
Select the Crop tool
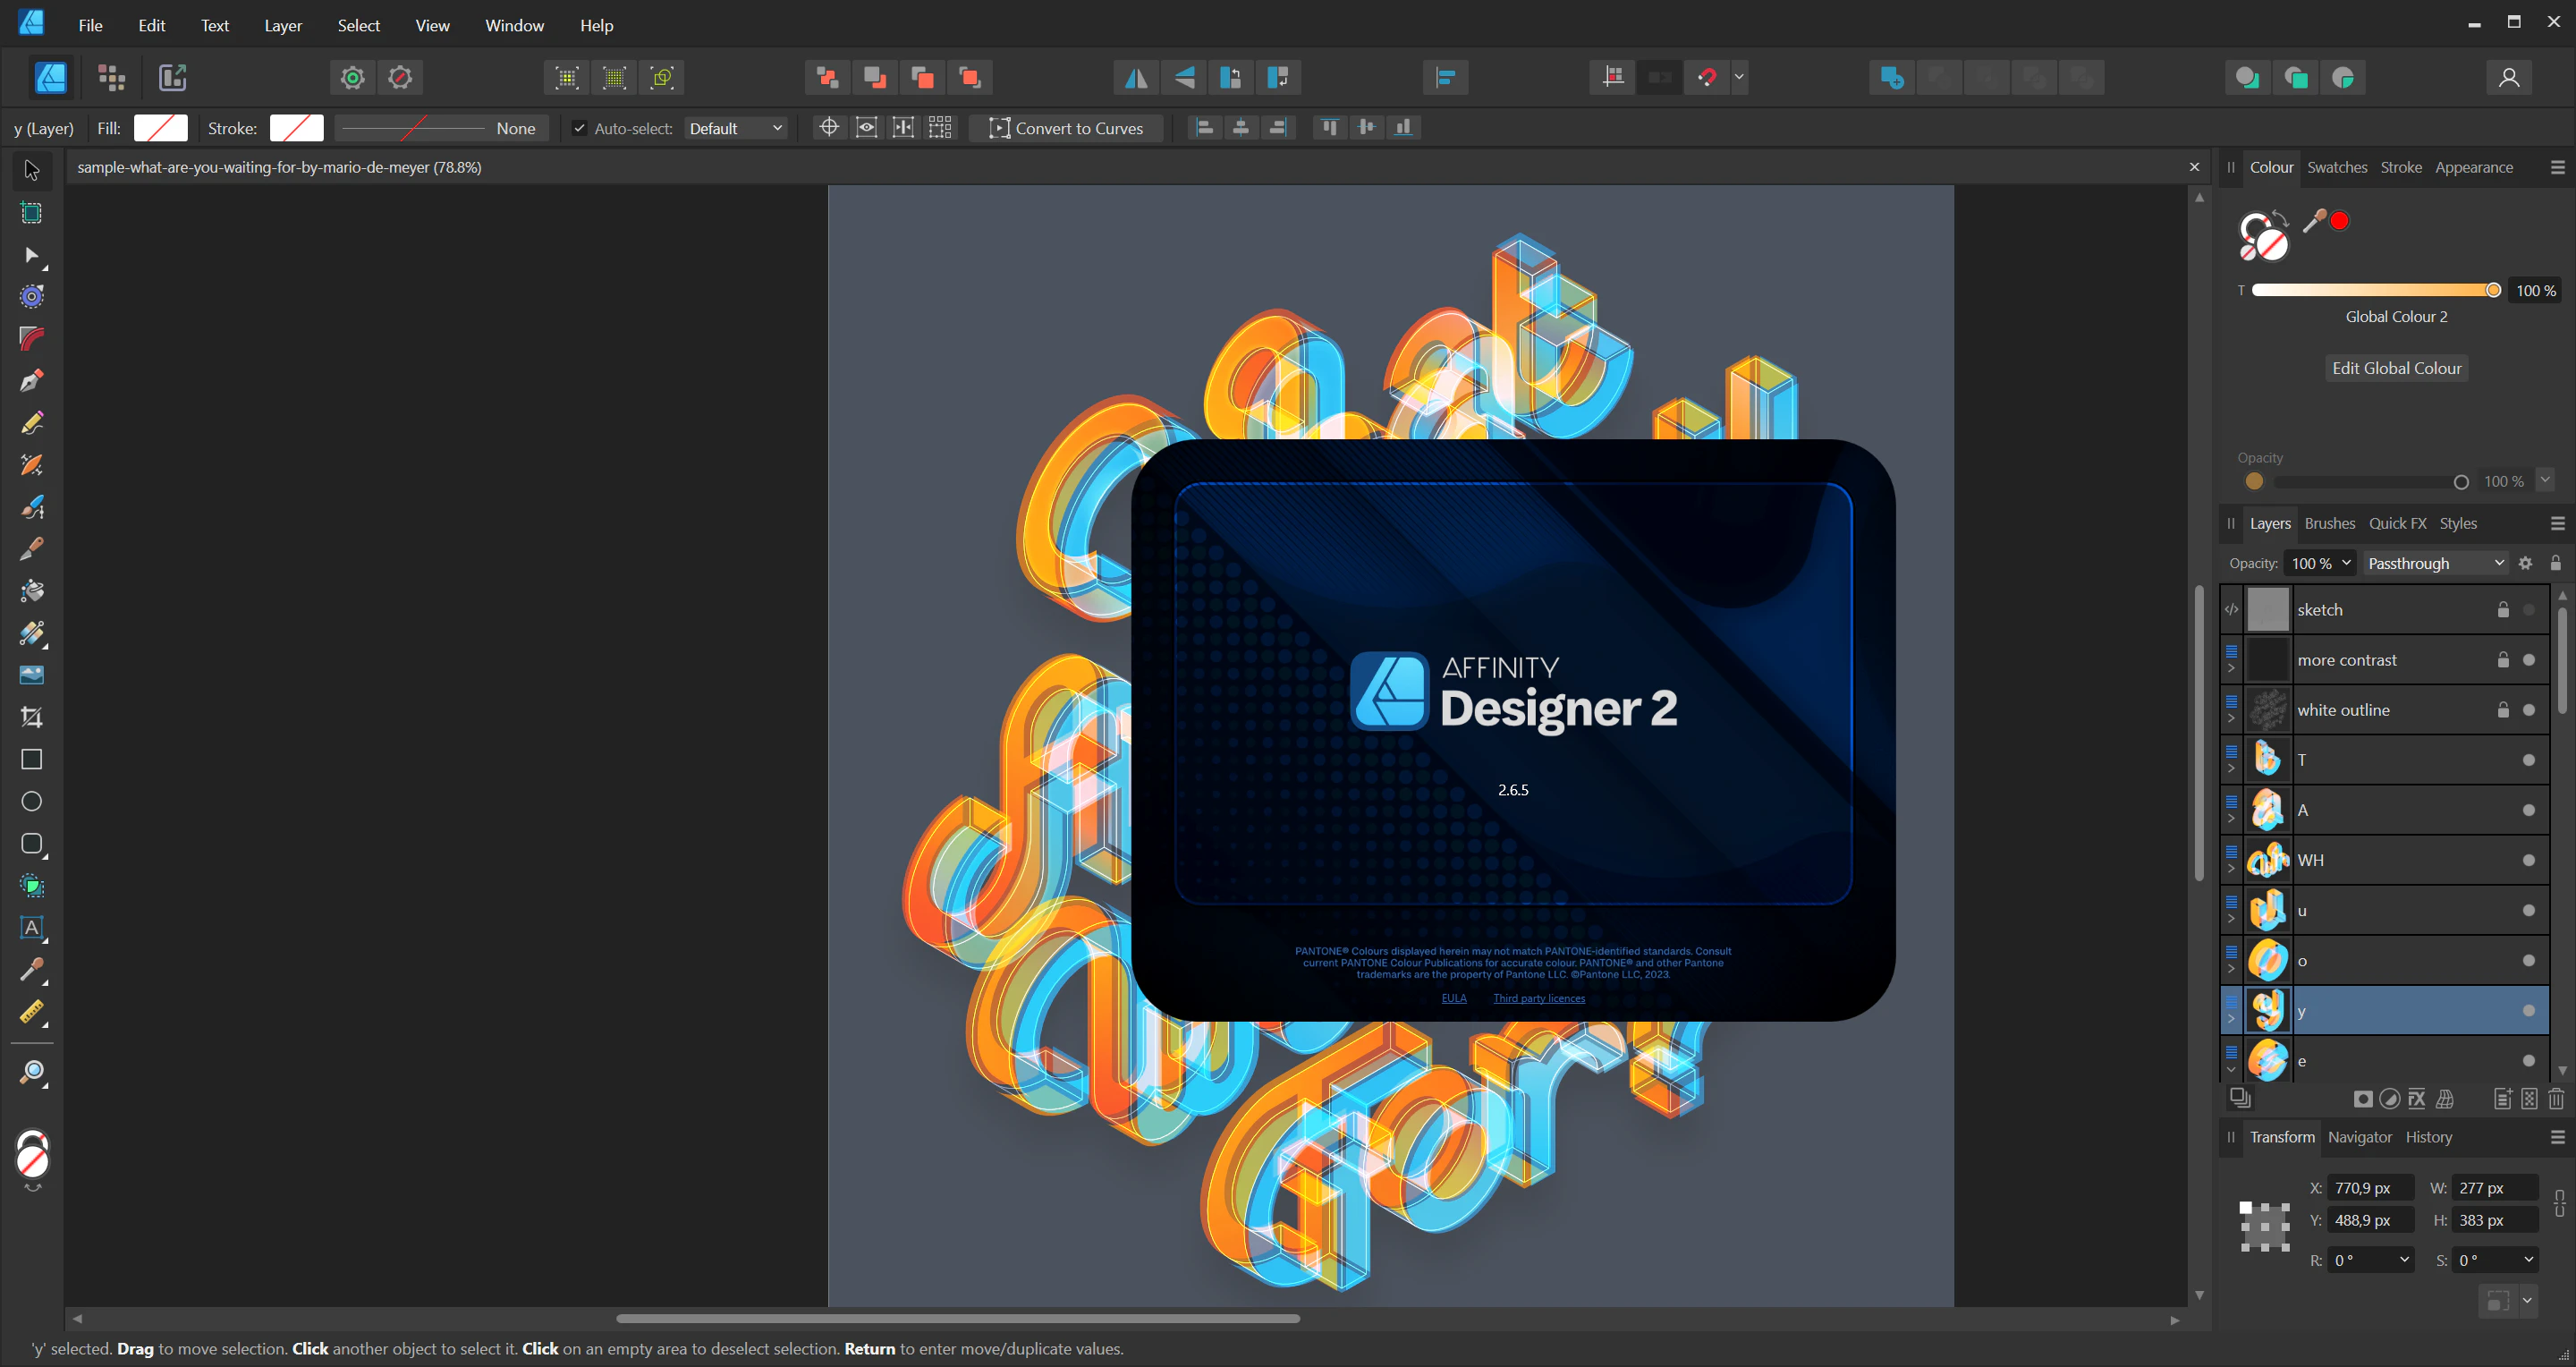31,717
